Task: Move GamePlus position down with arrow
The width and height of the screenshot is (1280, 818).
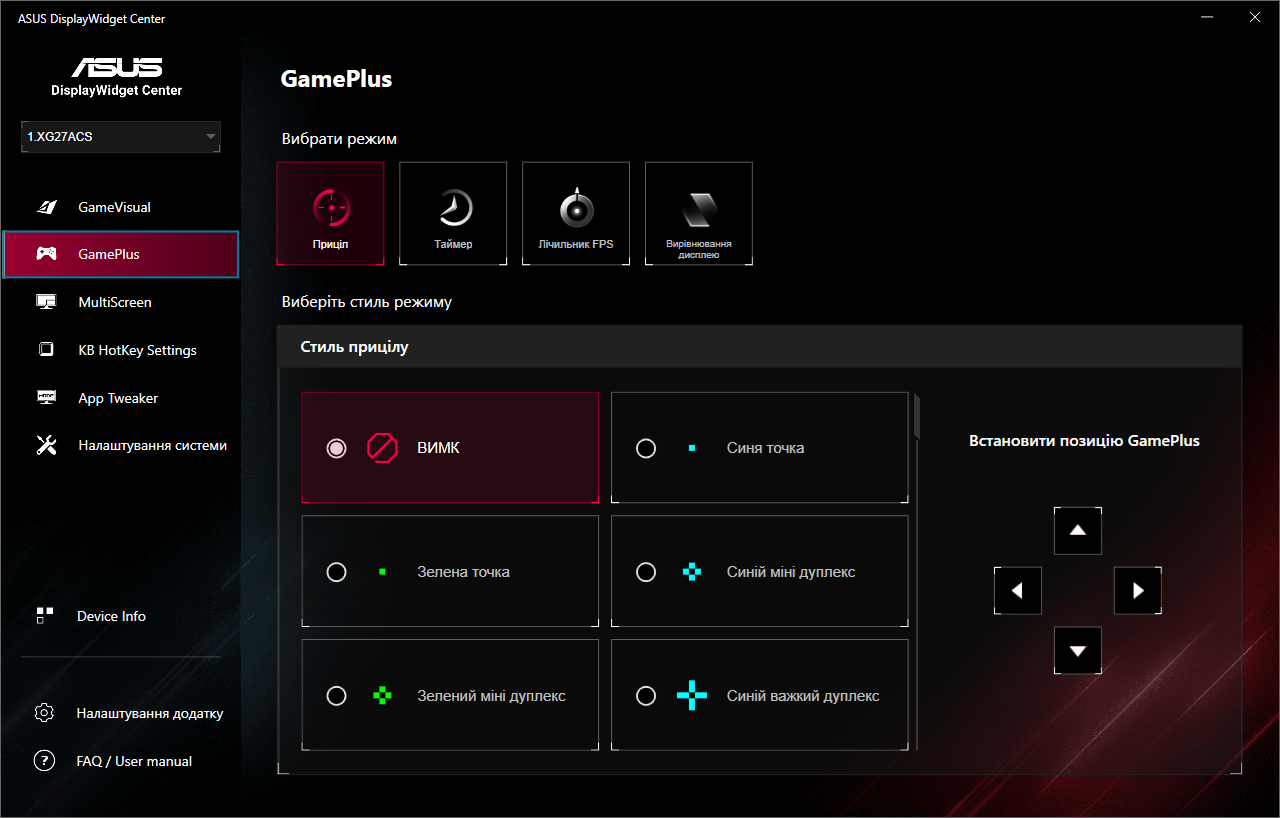Action: (1078, 651)
